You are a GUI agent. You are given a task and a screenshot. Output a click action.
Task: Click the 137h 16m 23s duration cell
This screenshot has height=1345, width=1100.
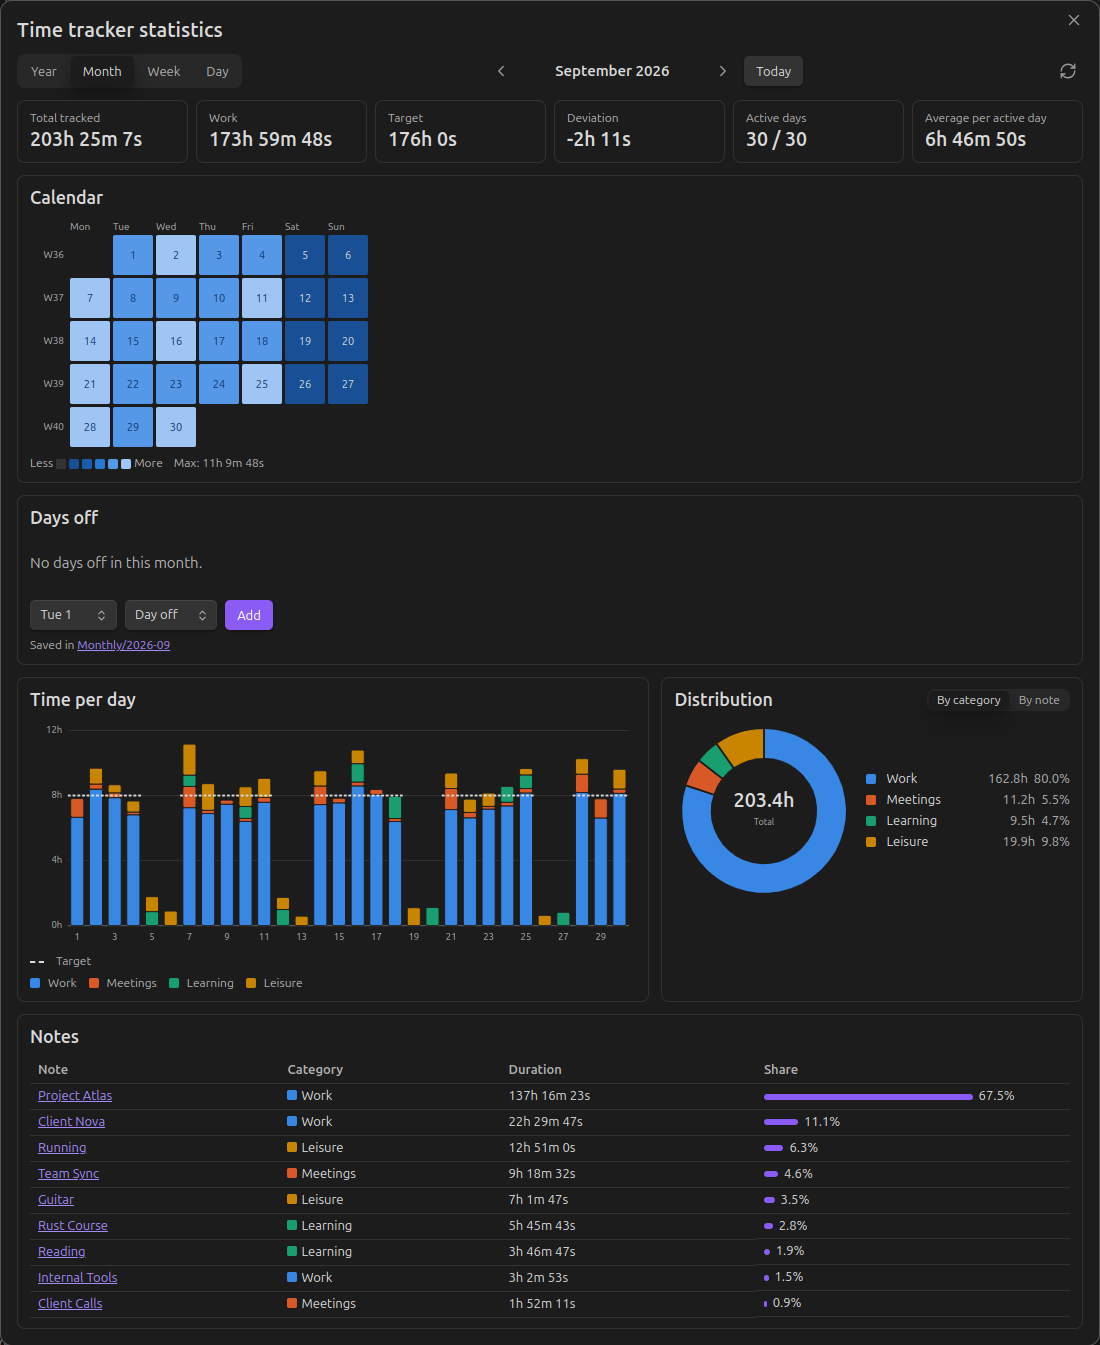[549, 1096]
